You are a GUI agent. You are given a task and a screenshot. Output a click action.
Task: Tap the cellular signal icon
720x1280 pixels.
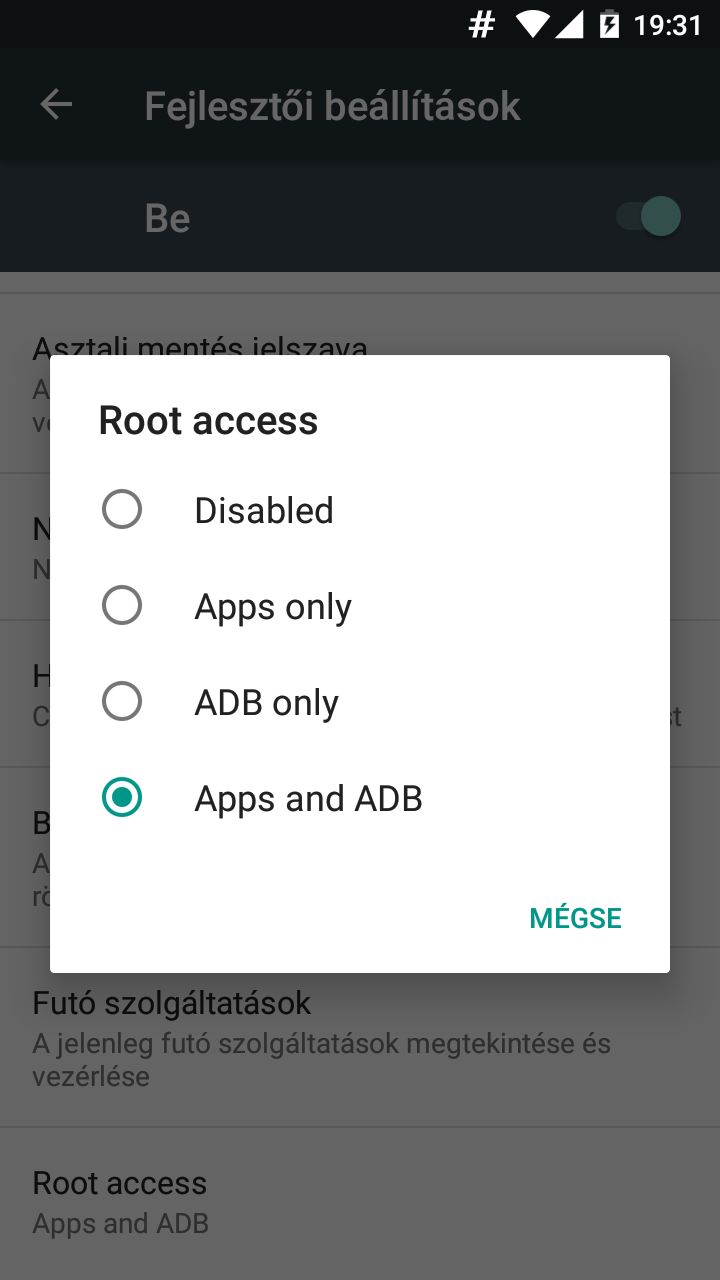click(569, 25)
